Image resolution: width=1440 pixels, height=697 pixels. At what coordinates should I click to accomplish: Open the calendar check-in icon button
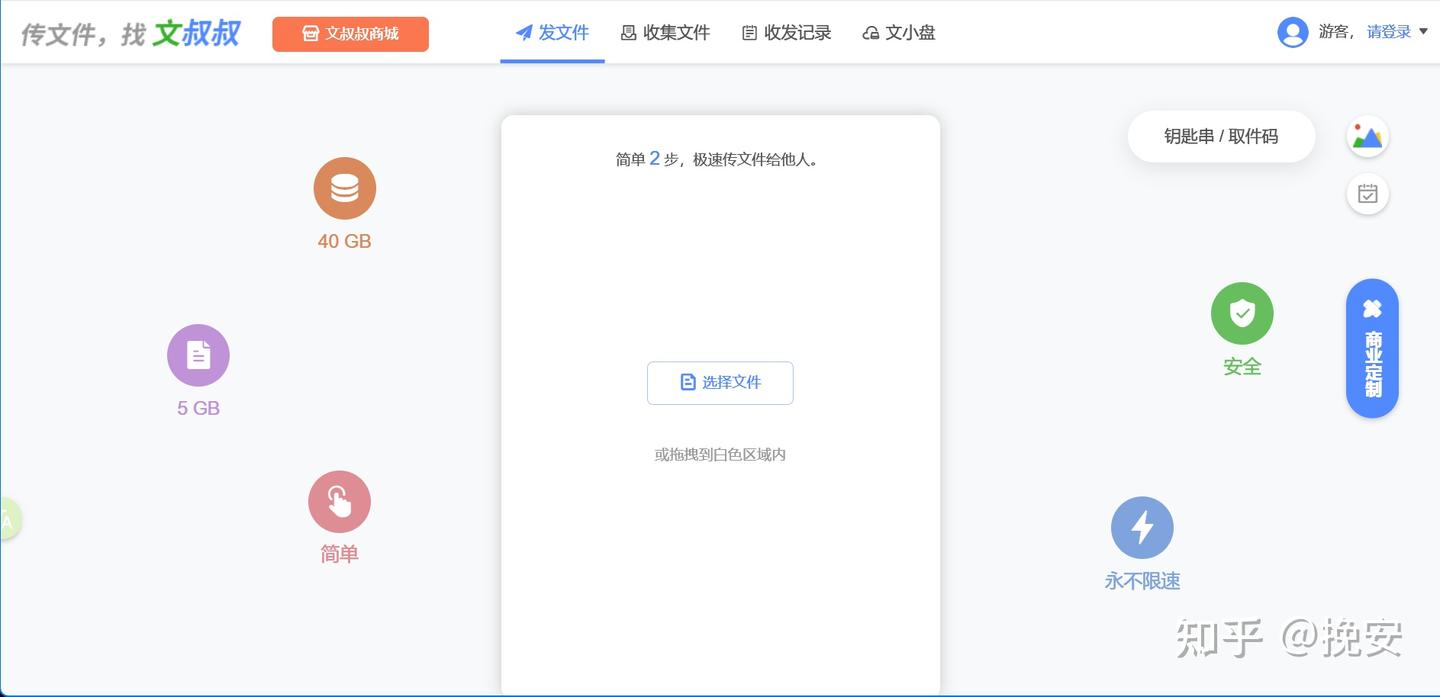tap(1367, 194)
